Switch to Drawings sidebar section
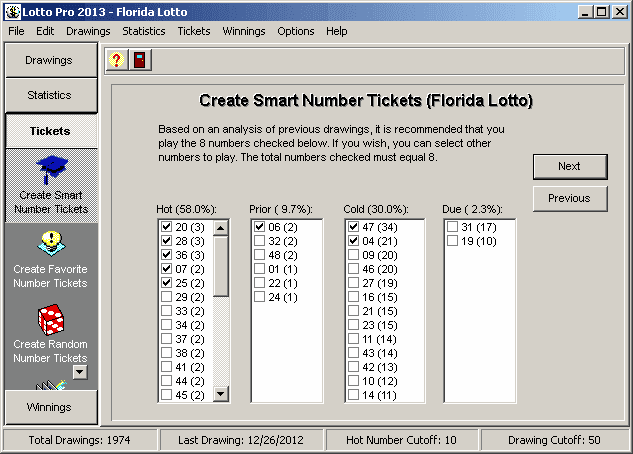Screen dimensions: 633x454 pyautogui.click(x=51, y=60)
